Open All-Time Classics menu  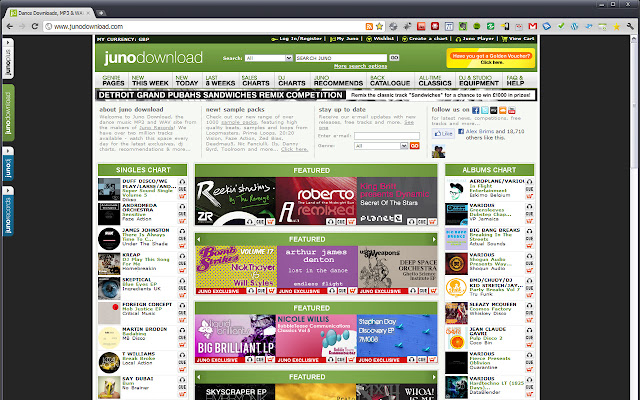pyautogui.click(x=435, y=80)
